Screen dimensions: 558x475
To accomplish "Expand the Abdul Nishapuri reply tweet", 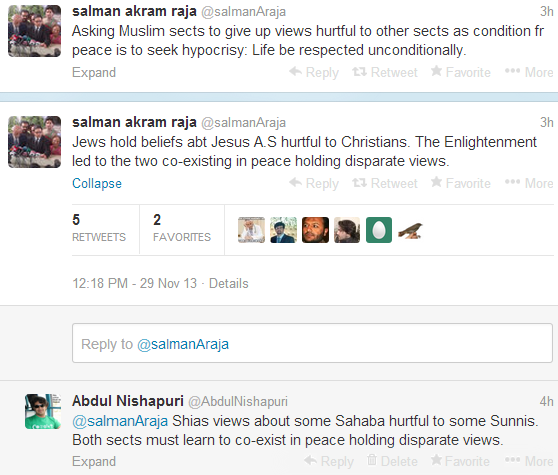I will pyautogui.click(x=94, y=461).
